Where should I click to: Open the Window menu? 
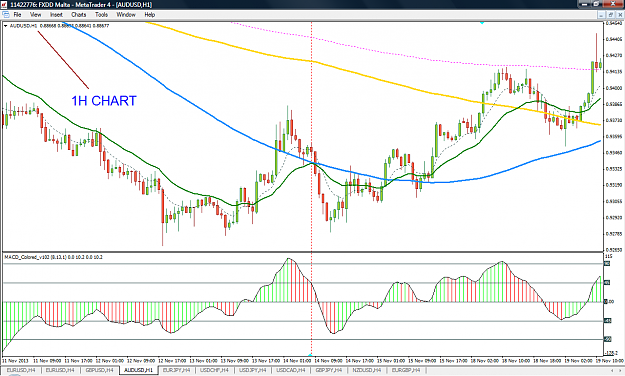(x=126, y=15)
